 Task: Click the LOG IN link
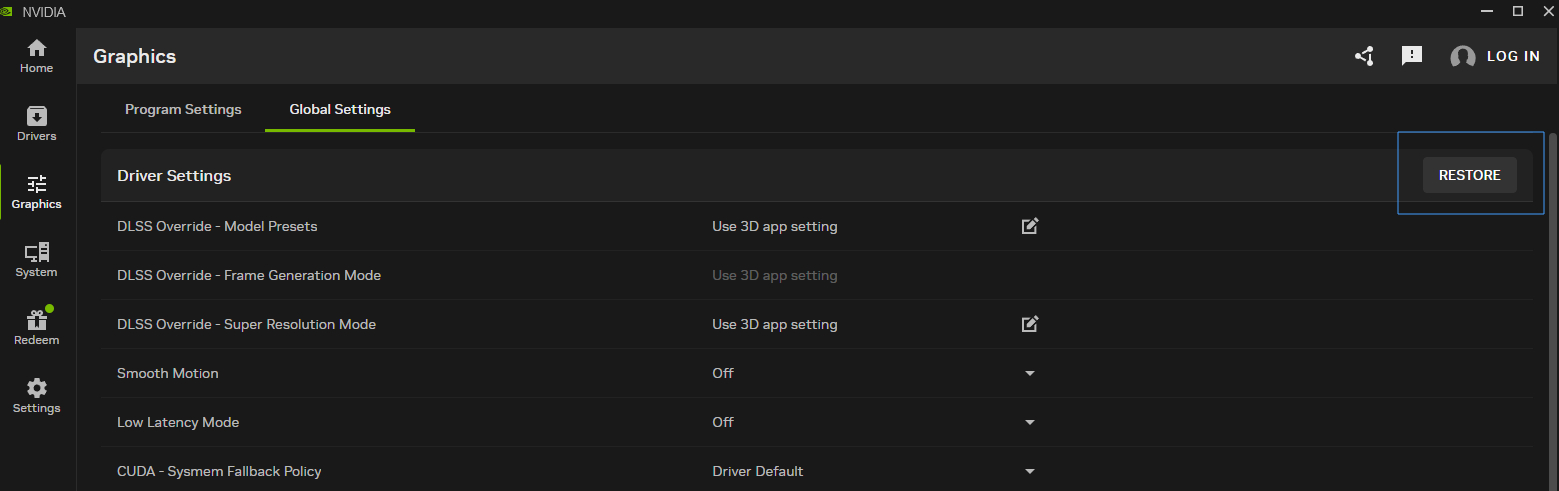pos(1513,56)
